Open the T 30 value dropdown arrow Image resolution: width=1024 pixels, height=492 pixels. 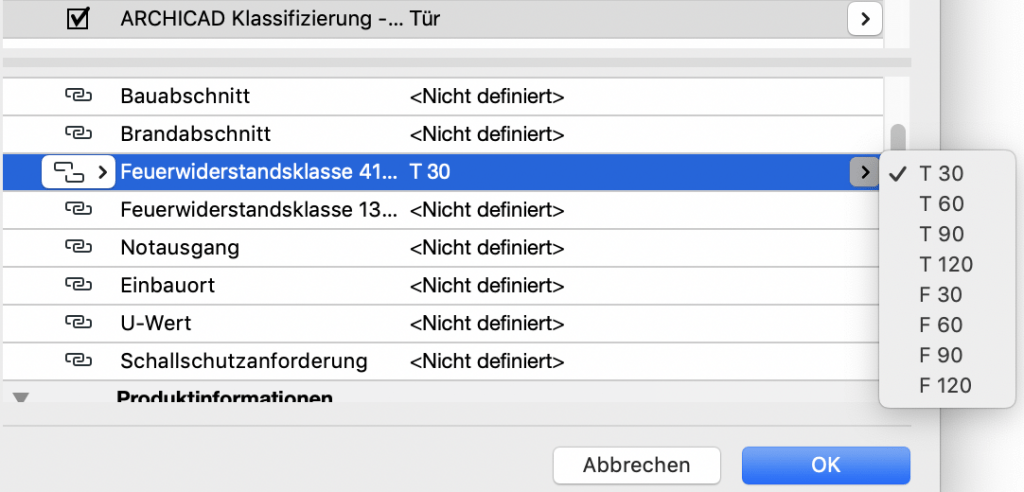point(864,172)
